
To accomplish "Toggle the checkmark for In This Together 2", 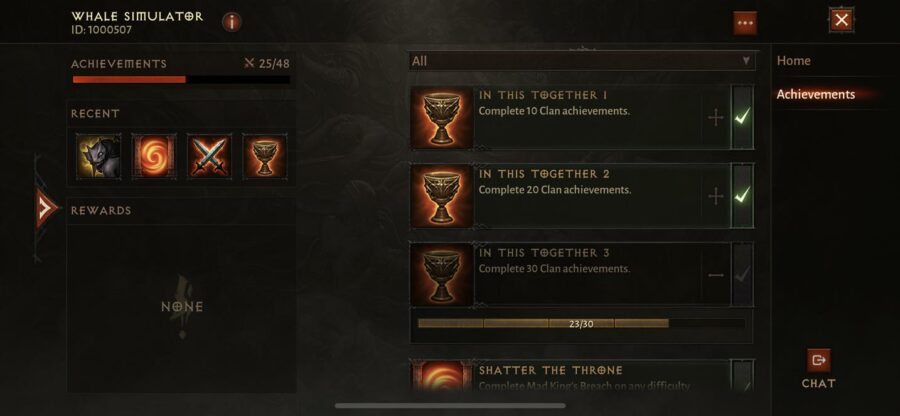I will tap(742, 196).
